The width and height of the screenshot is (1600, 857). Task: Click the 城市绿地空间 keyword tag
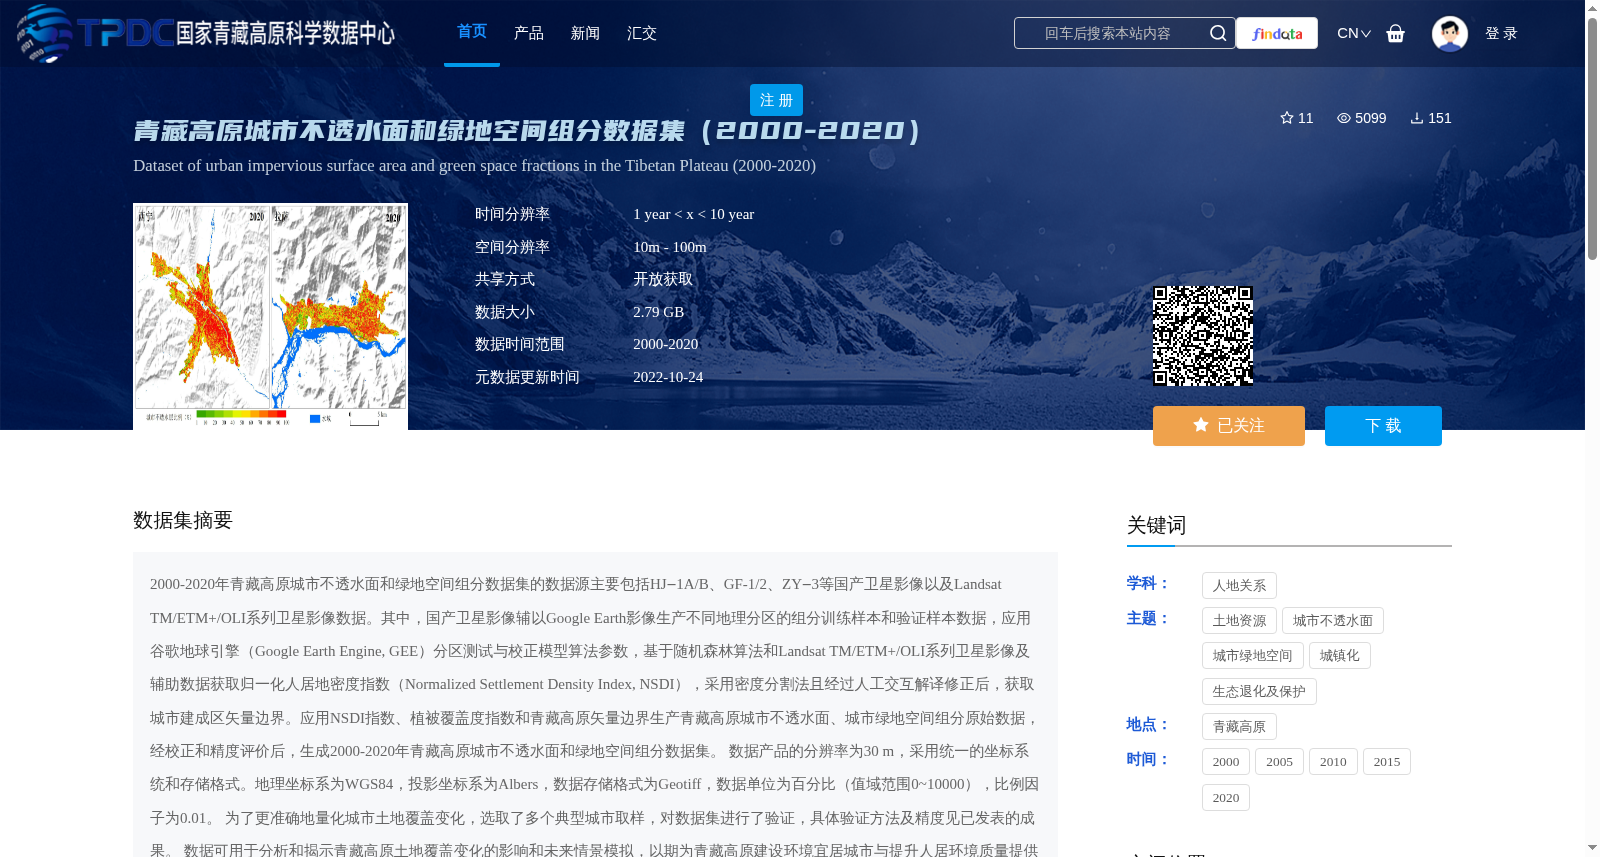(1253, 656)
